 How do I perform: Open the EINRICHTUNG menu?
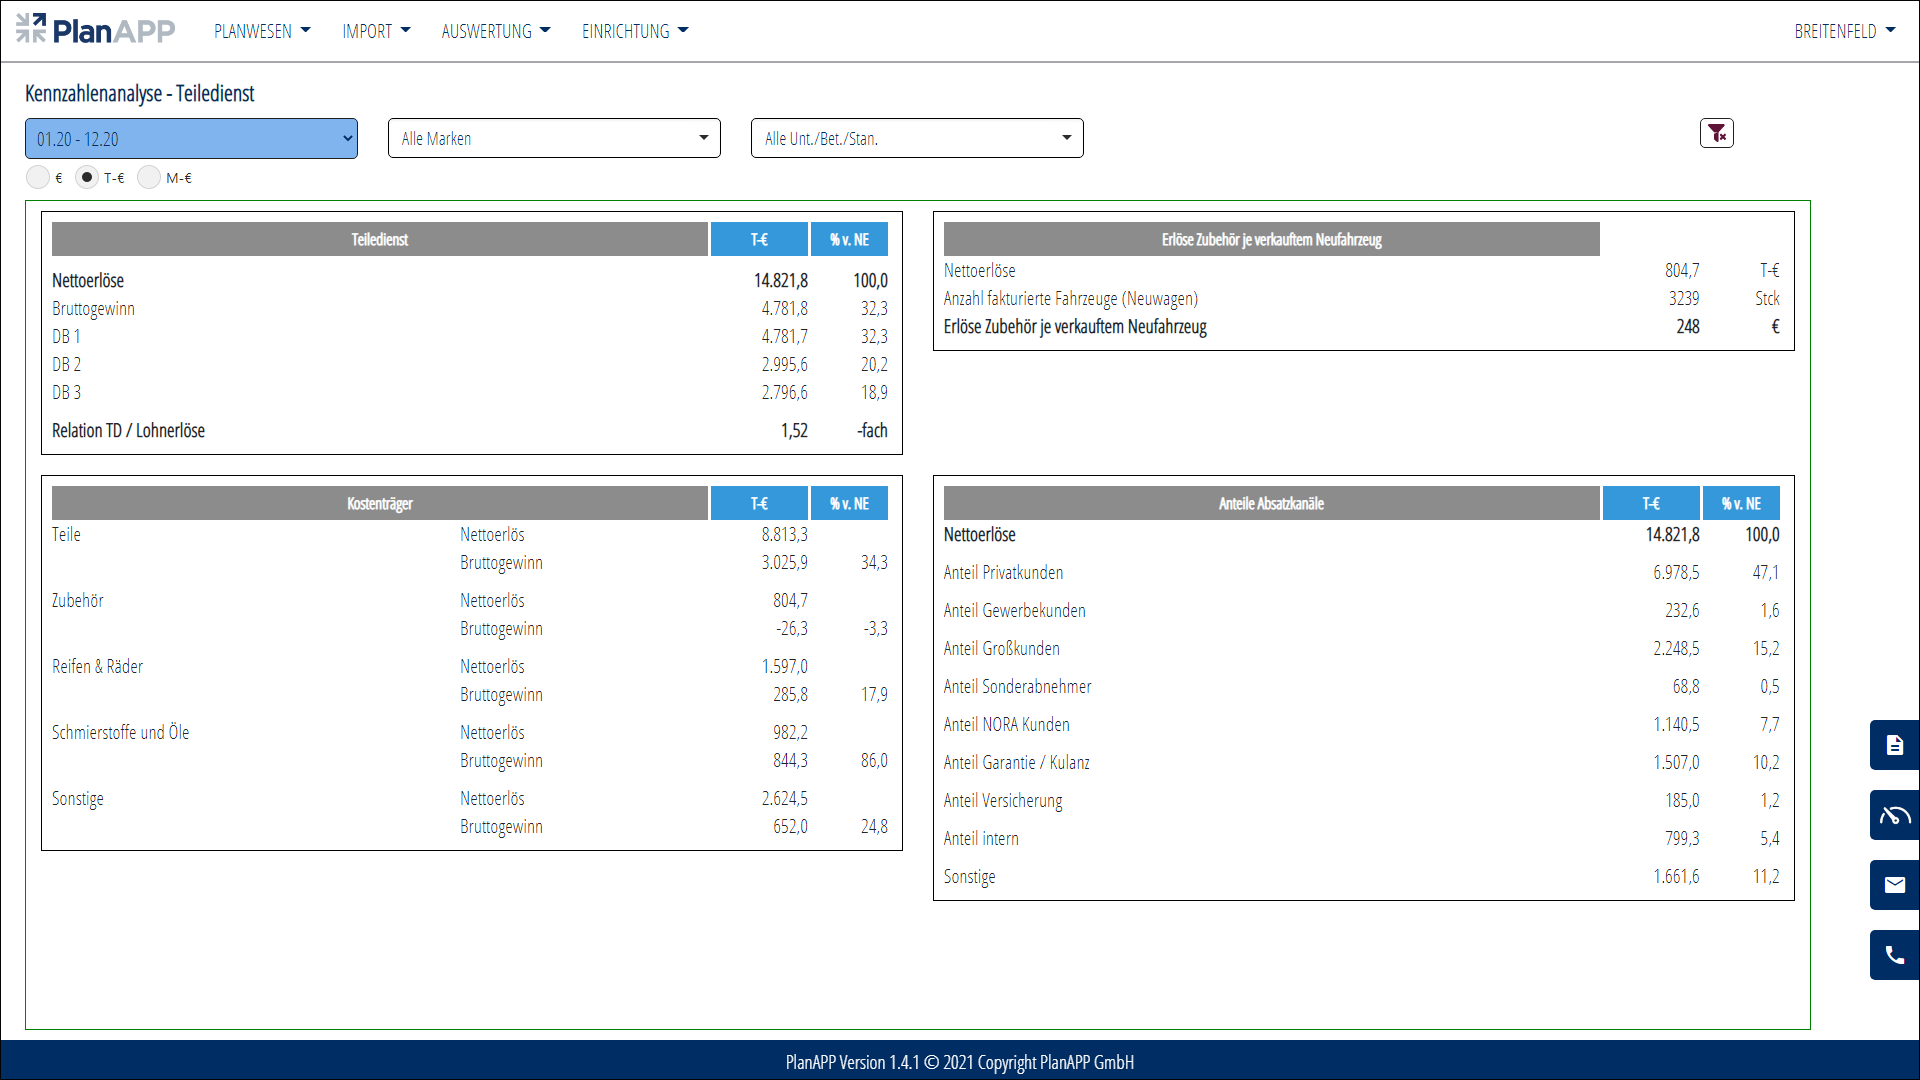coord(635,31)
